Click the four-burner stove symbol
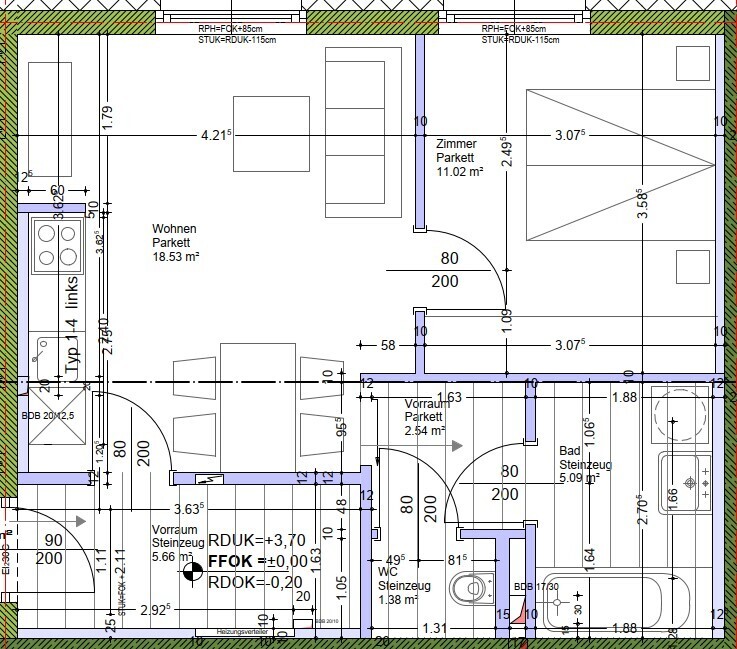 coord(57,245)
